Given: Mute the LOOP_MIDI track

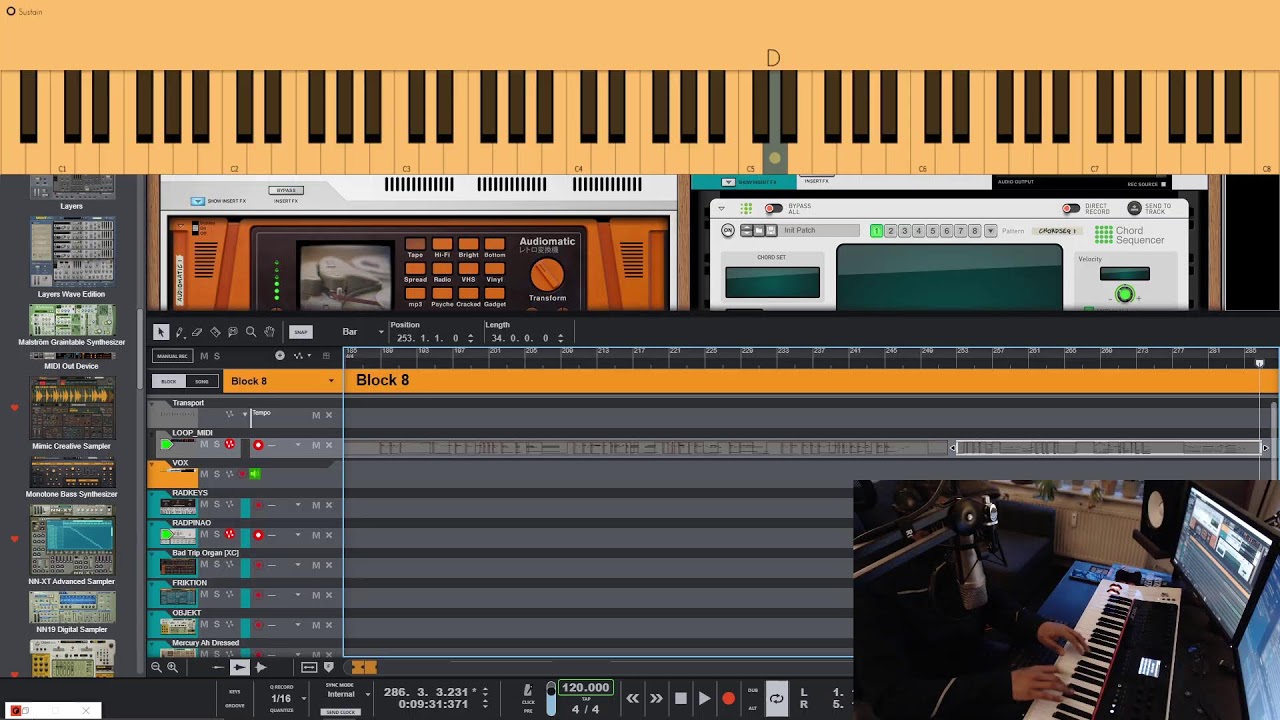Looking at the screenshot, I should [204, 445].
